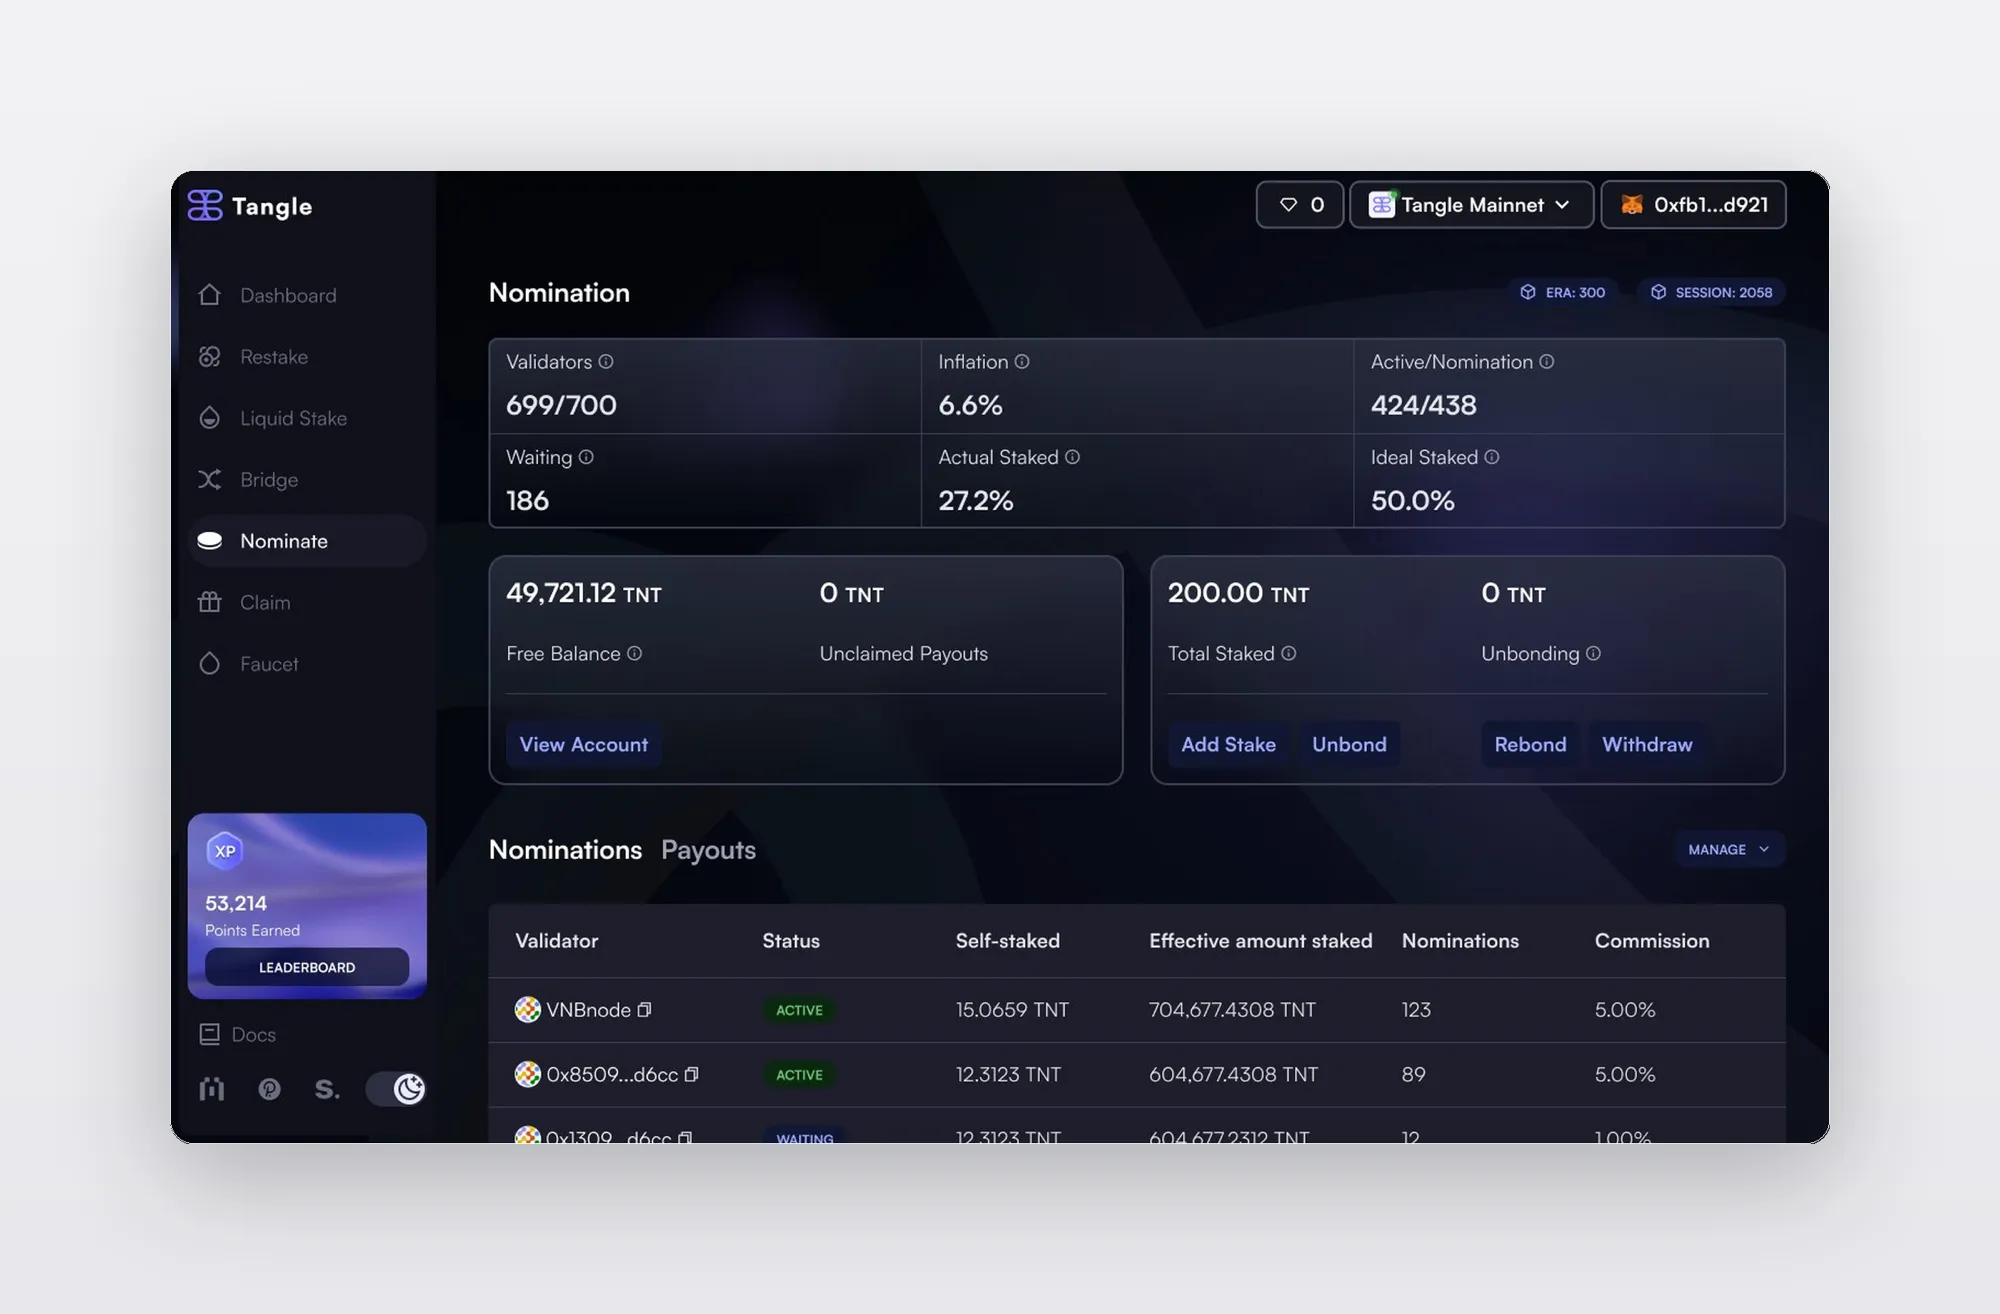2000x1314 pixels.
Task: Open the Bridge page
Action: point(307,480)
